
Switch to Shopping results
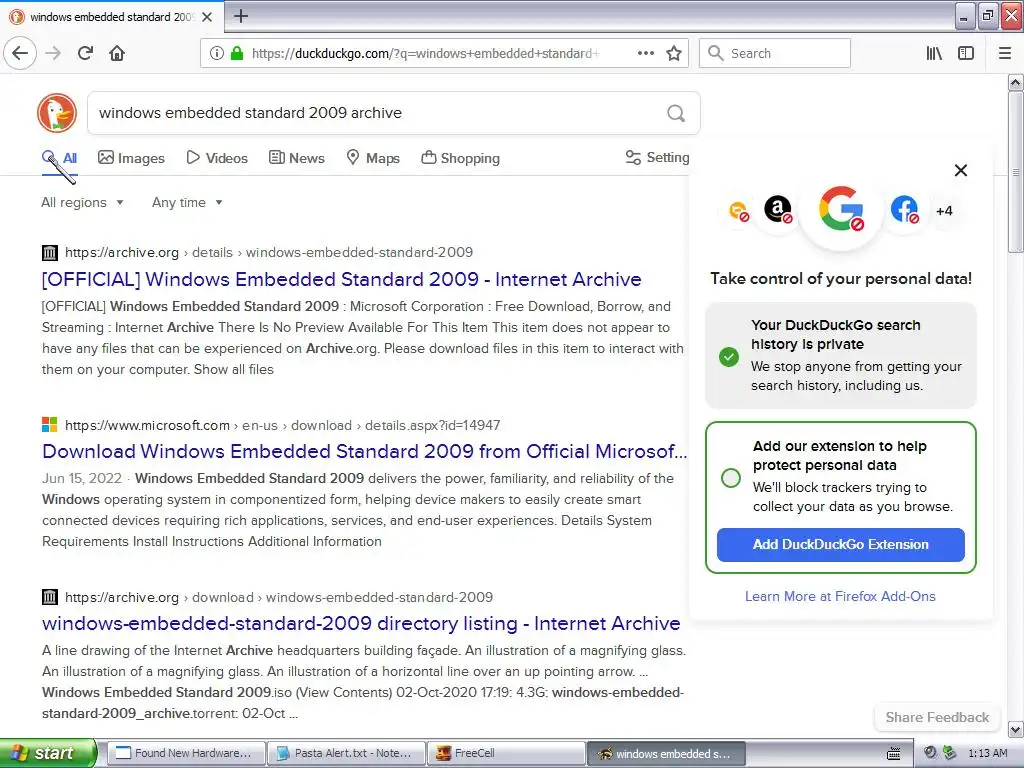[x=460, y=158]
